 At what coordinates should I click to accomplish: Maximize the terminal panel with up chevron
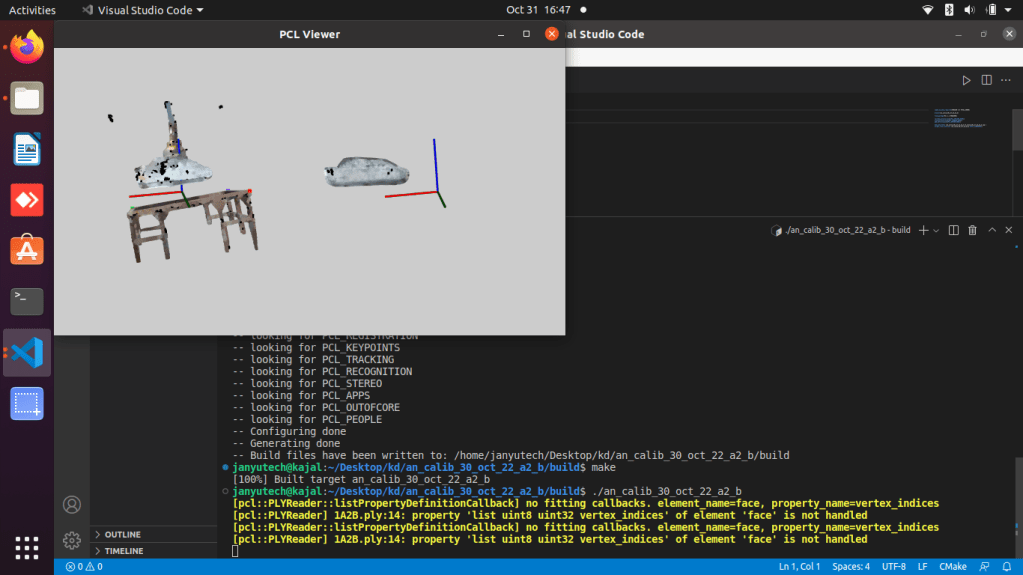992,230
